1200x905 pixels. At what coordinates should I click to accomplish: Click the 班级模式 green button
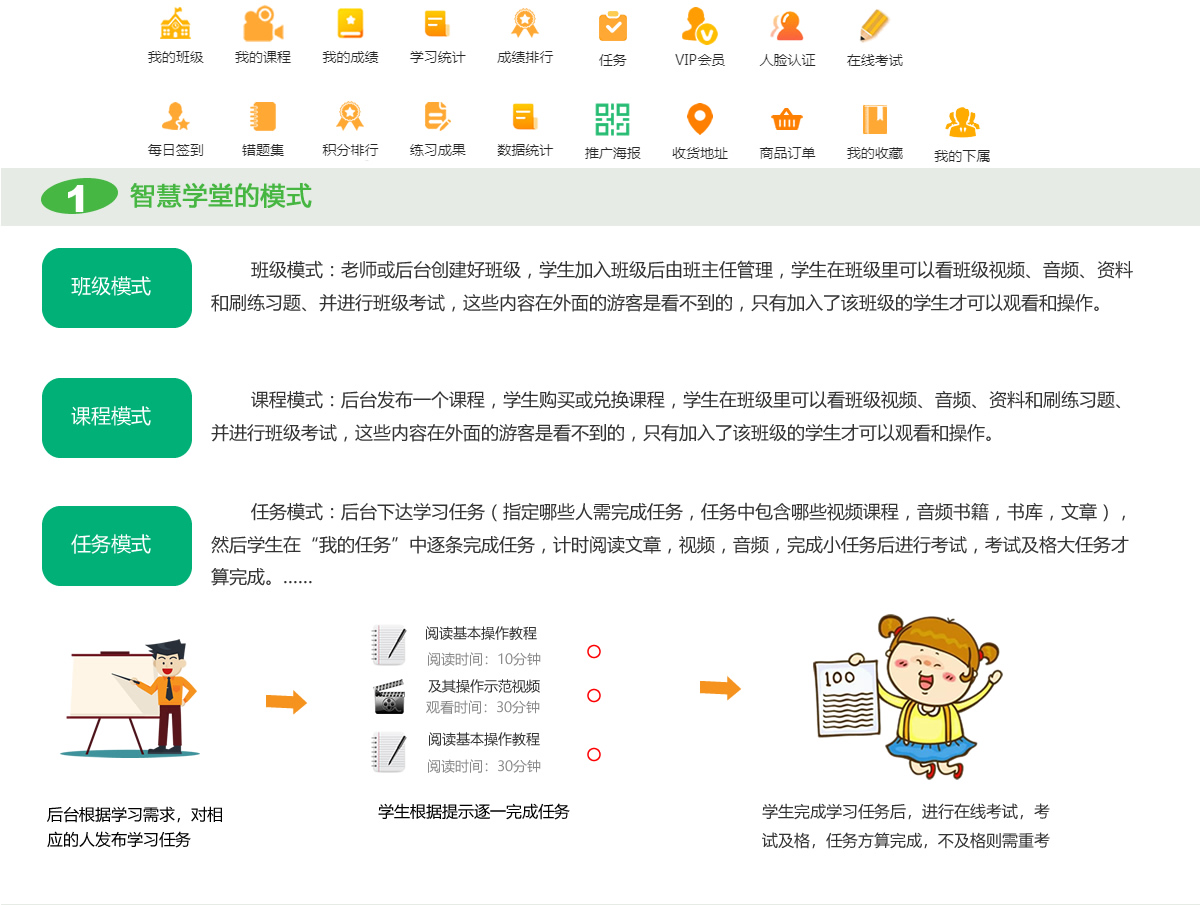click(x=116, y=288)
